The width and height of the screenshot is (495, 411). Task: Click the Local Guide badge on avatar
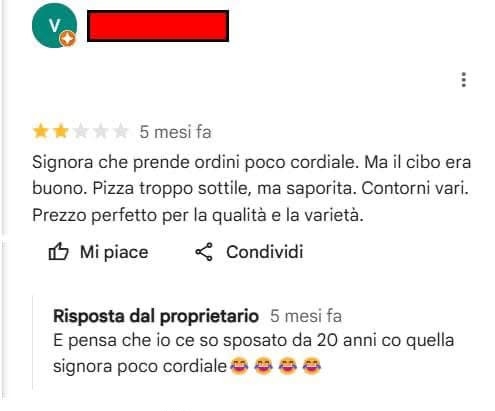click(68, 39)
